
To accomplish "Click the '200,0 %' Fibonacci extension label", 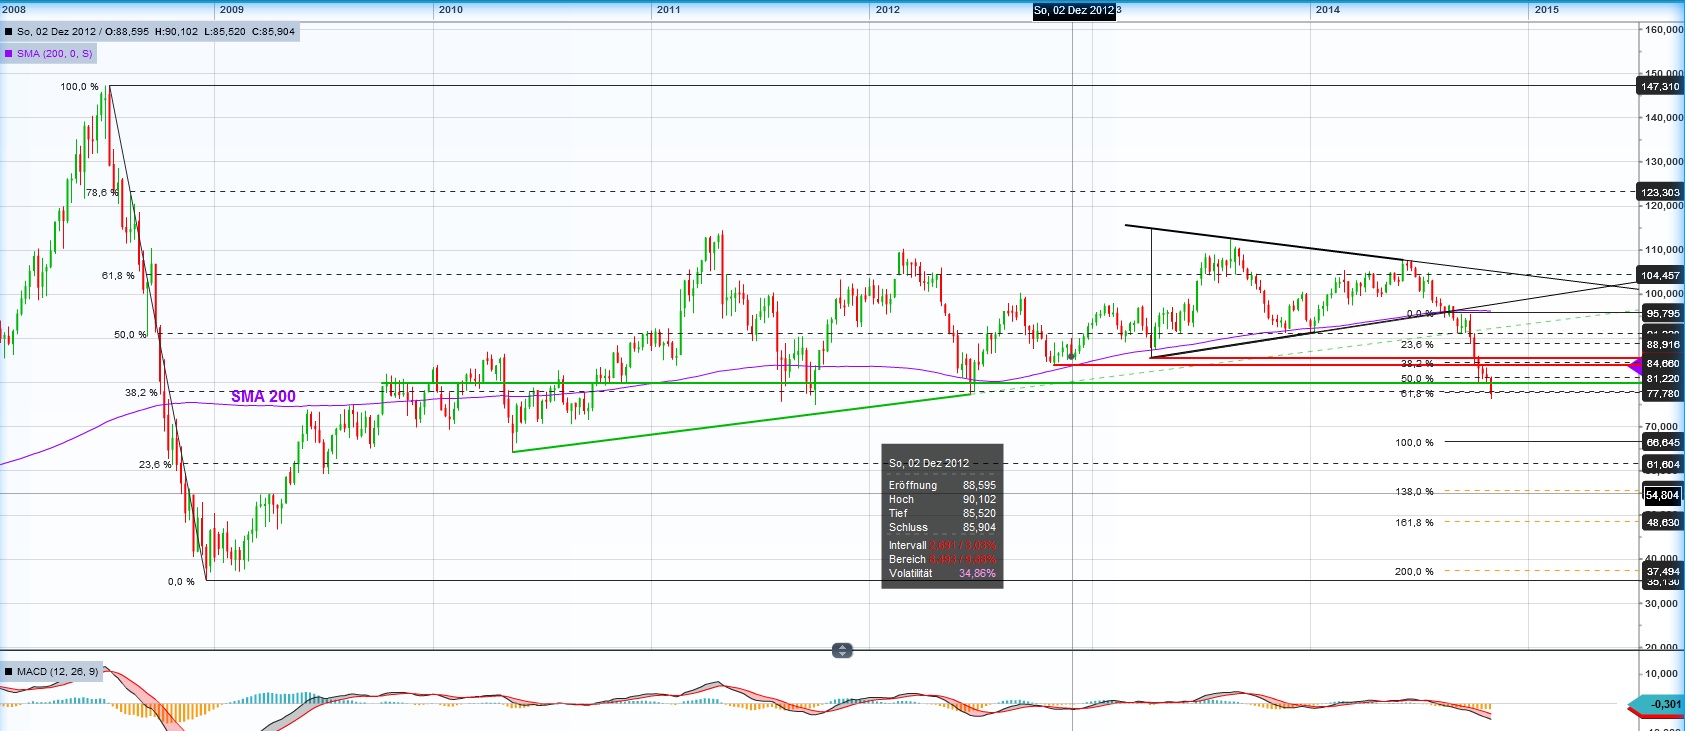I will (x=1414, y=572).
